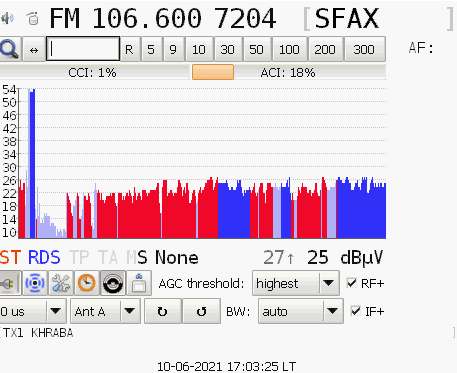This screenshot has height=373, width=457.
Task: Click the TP indicator
Action: click(x=79, y=257)
